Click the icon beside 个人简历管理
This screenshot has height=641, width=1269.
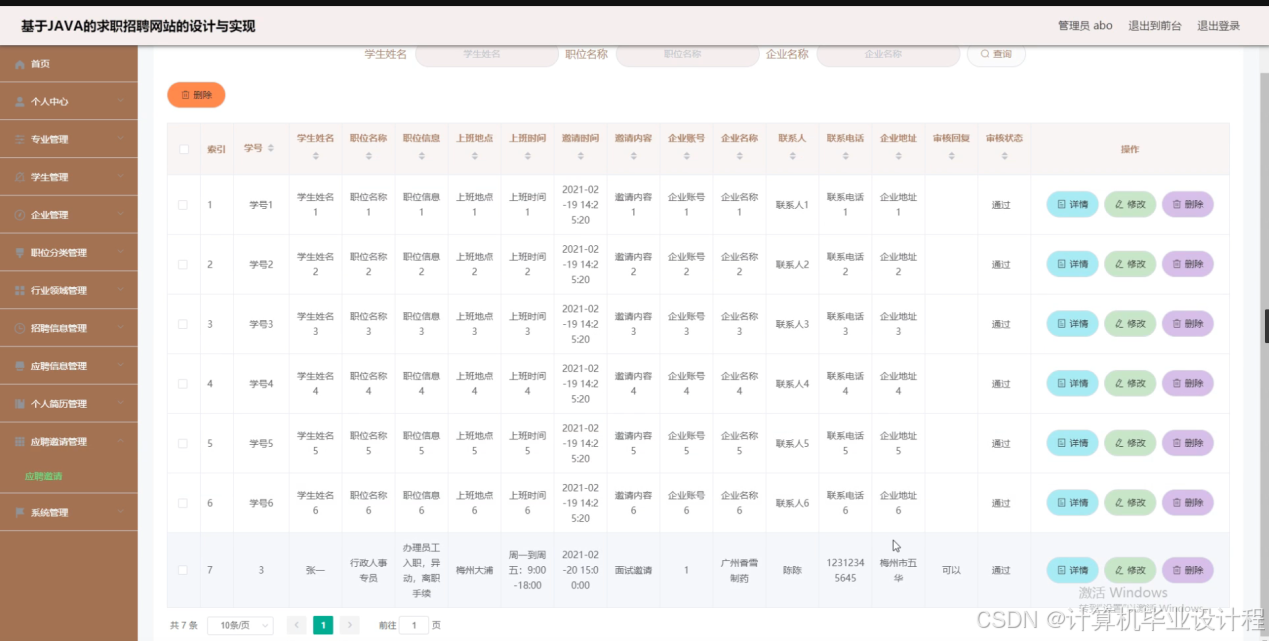(20, 404)
